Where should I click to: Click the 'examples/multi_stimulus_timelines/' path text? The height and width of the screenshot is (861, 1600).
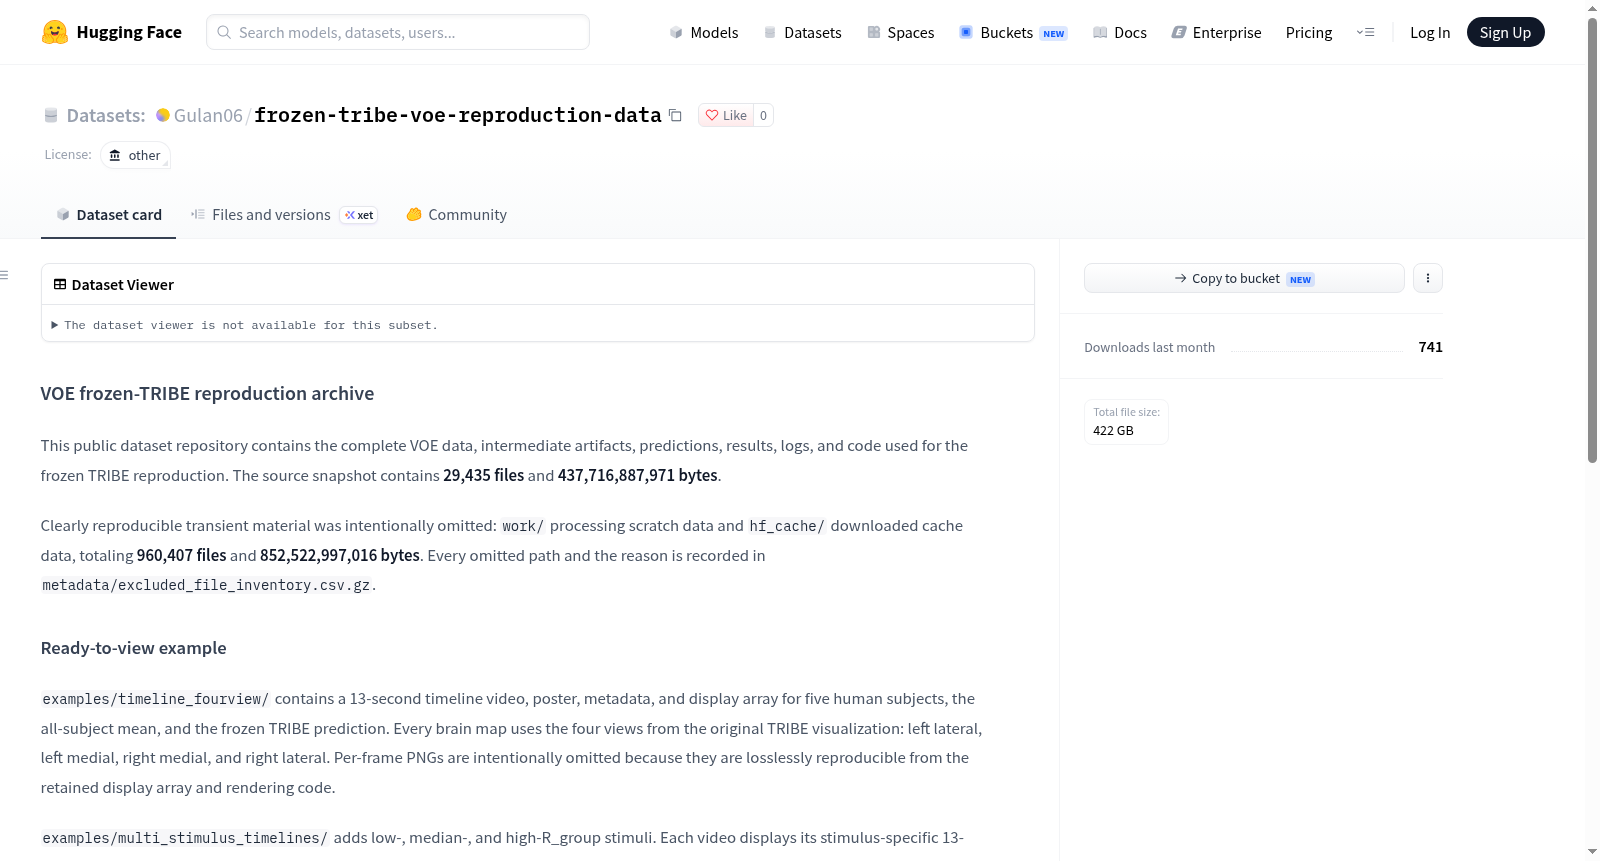pos(185,838)
